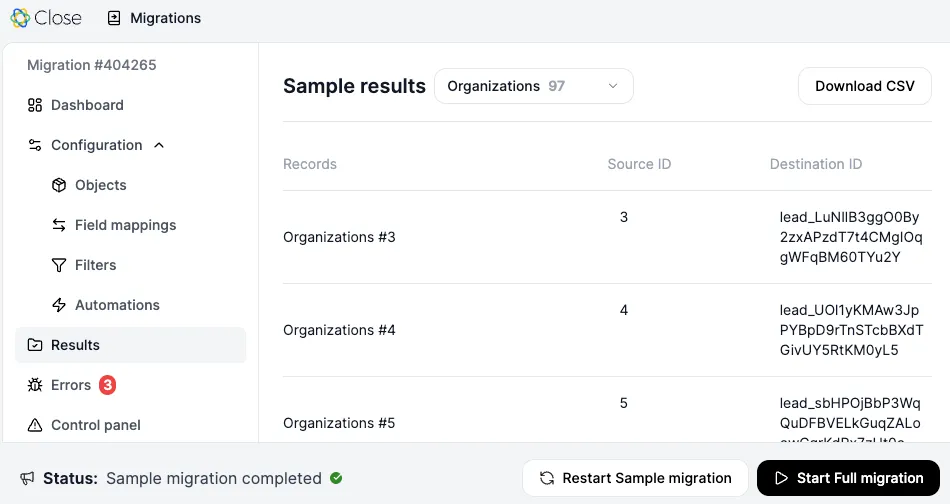Click Start Full migration button
The width and height of the screenshot is (950, 504).
point(848,479)
